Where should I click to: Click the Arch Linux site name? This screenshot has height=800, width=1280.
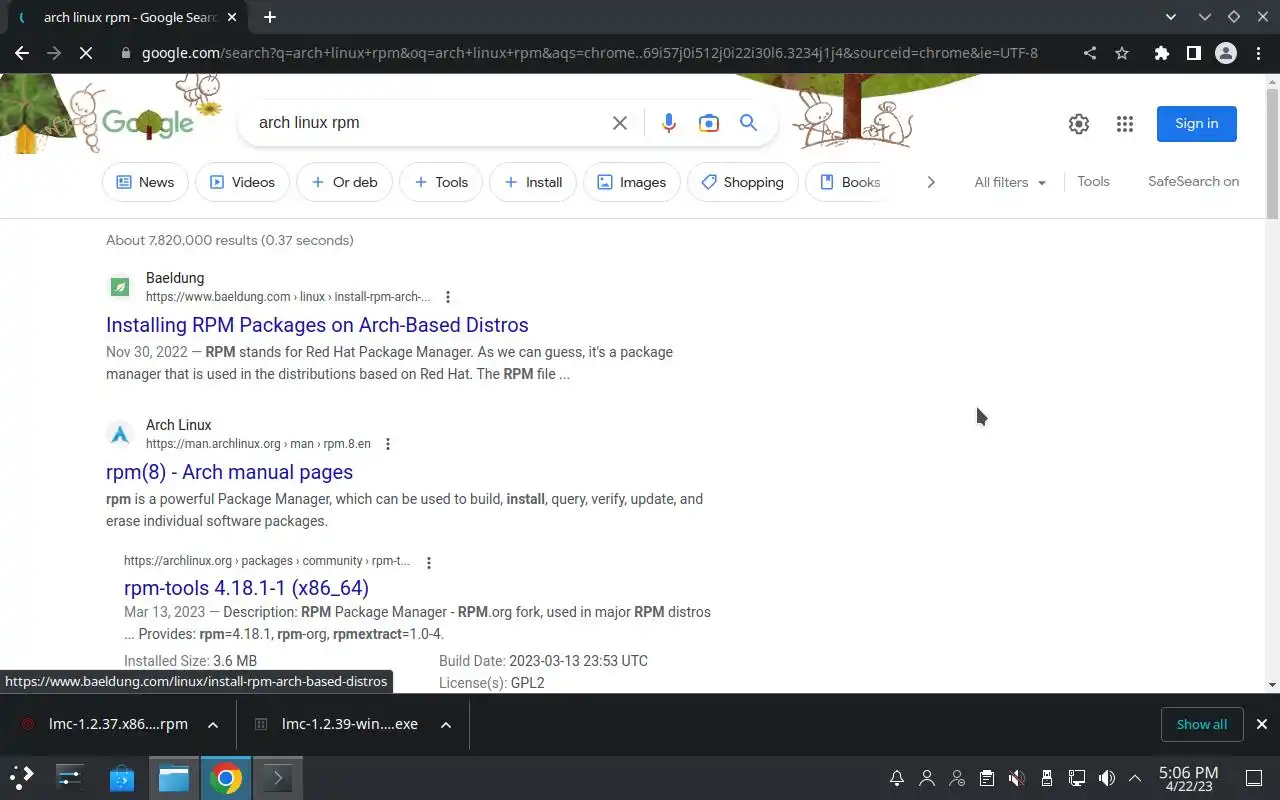point(178,425)
